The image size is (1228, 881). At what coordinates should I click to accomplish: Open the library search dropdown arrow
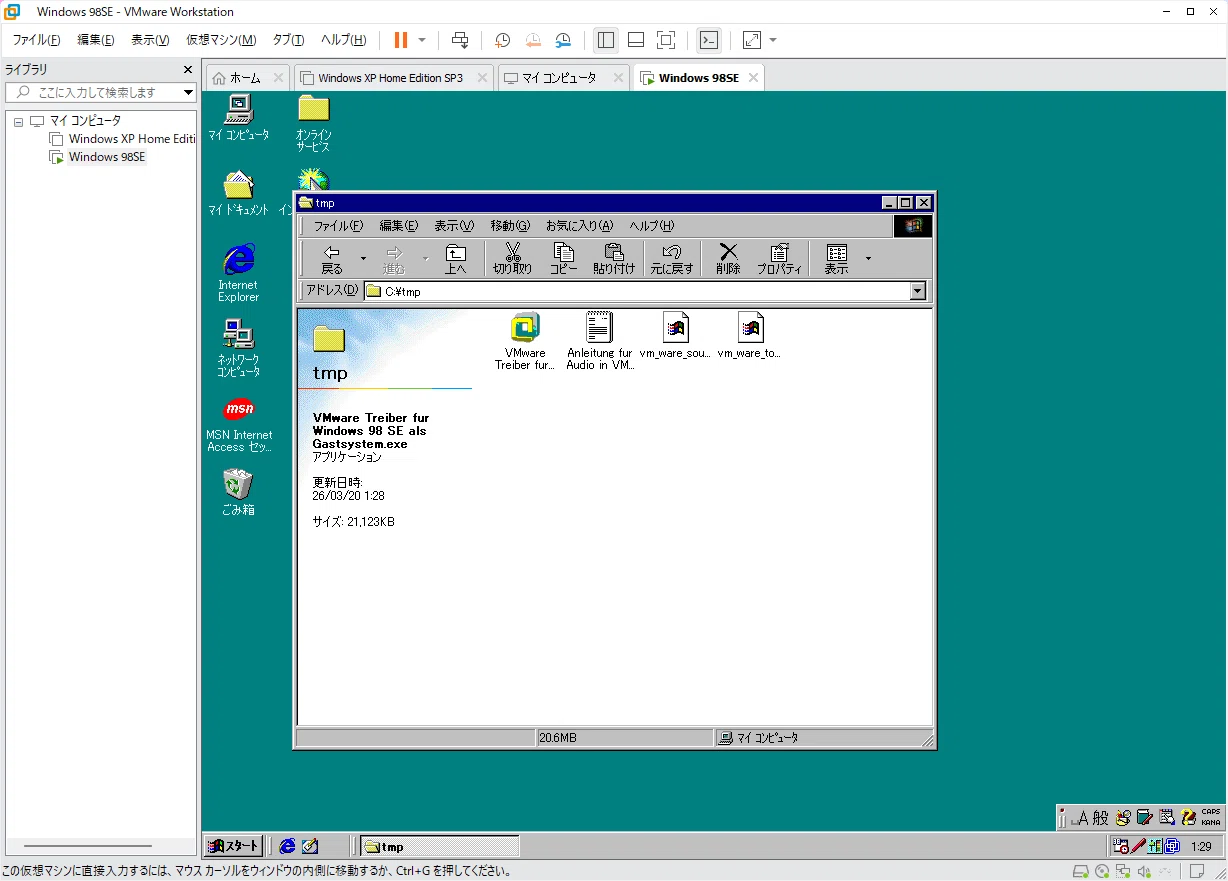(188, 92)
